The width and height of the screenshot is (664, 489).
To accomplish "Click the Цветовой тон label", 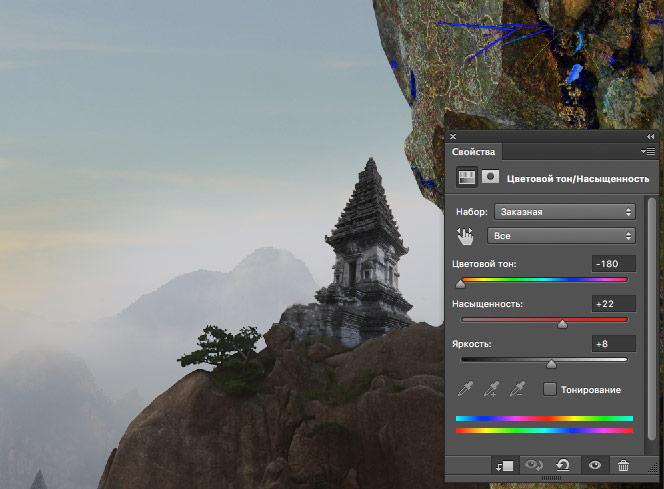I will [484, 264].
